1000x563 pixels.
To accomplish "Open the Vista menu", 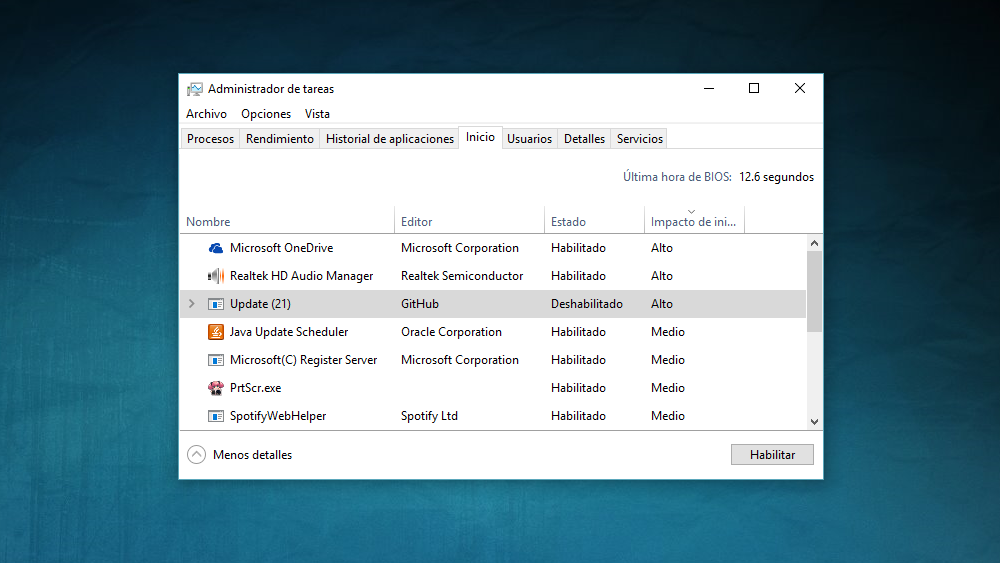I will click(x=317, y=114).
